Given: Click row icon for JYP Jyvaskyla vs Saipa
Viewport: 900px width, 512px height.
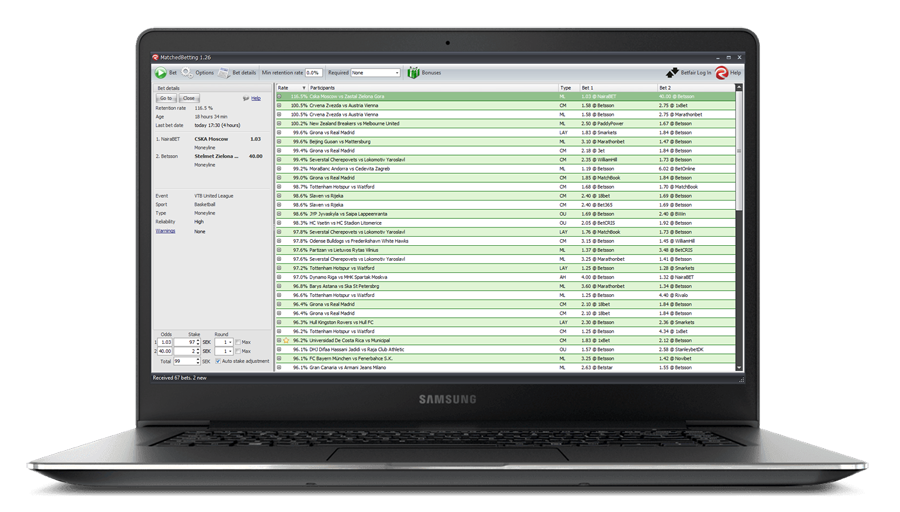Looking at the screenshot, I should pyautogui.click(x=280, y=214).
